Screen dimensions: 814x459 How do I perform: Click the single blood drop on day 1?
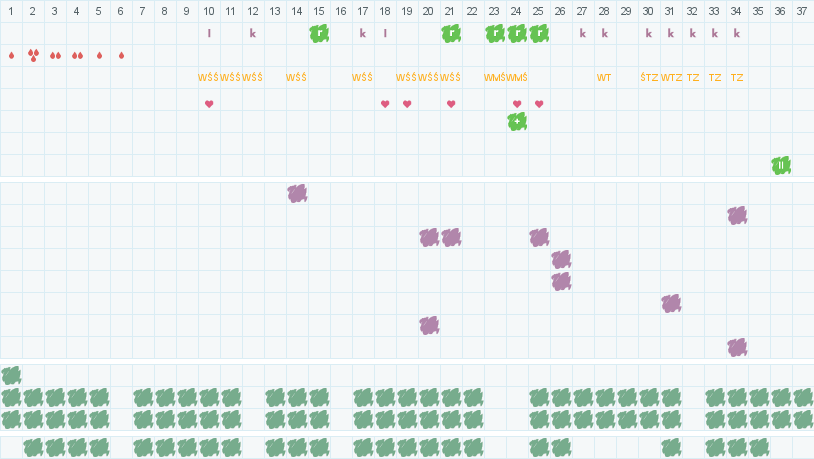11,55
